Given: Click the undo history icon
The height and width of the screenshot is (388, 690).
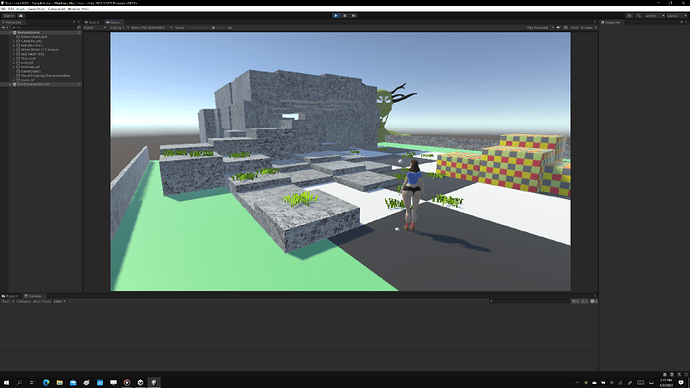Looking at the screenshot, I should [x=629, y=15].
